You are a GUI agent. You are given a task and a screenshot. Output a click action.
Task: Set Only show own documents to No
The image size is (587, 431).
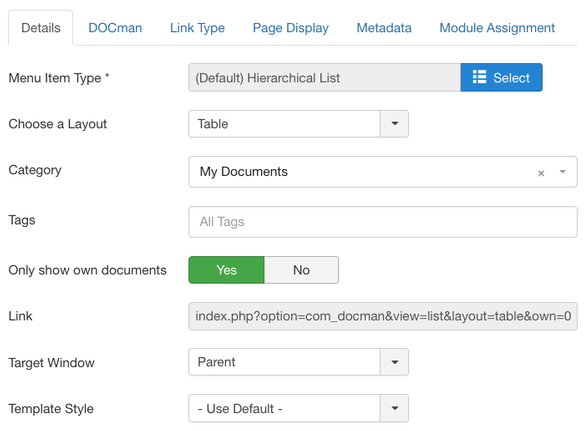pyautogui.click(x=301, y=270)
